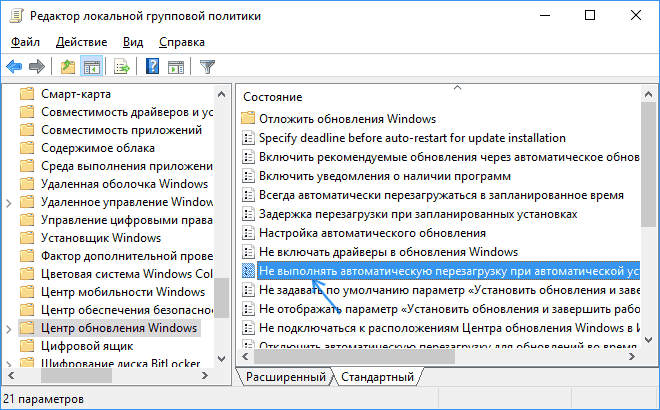
Task: Click the Up one level folder icon
Action: (68, 67)
